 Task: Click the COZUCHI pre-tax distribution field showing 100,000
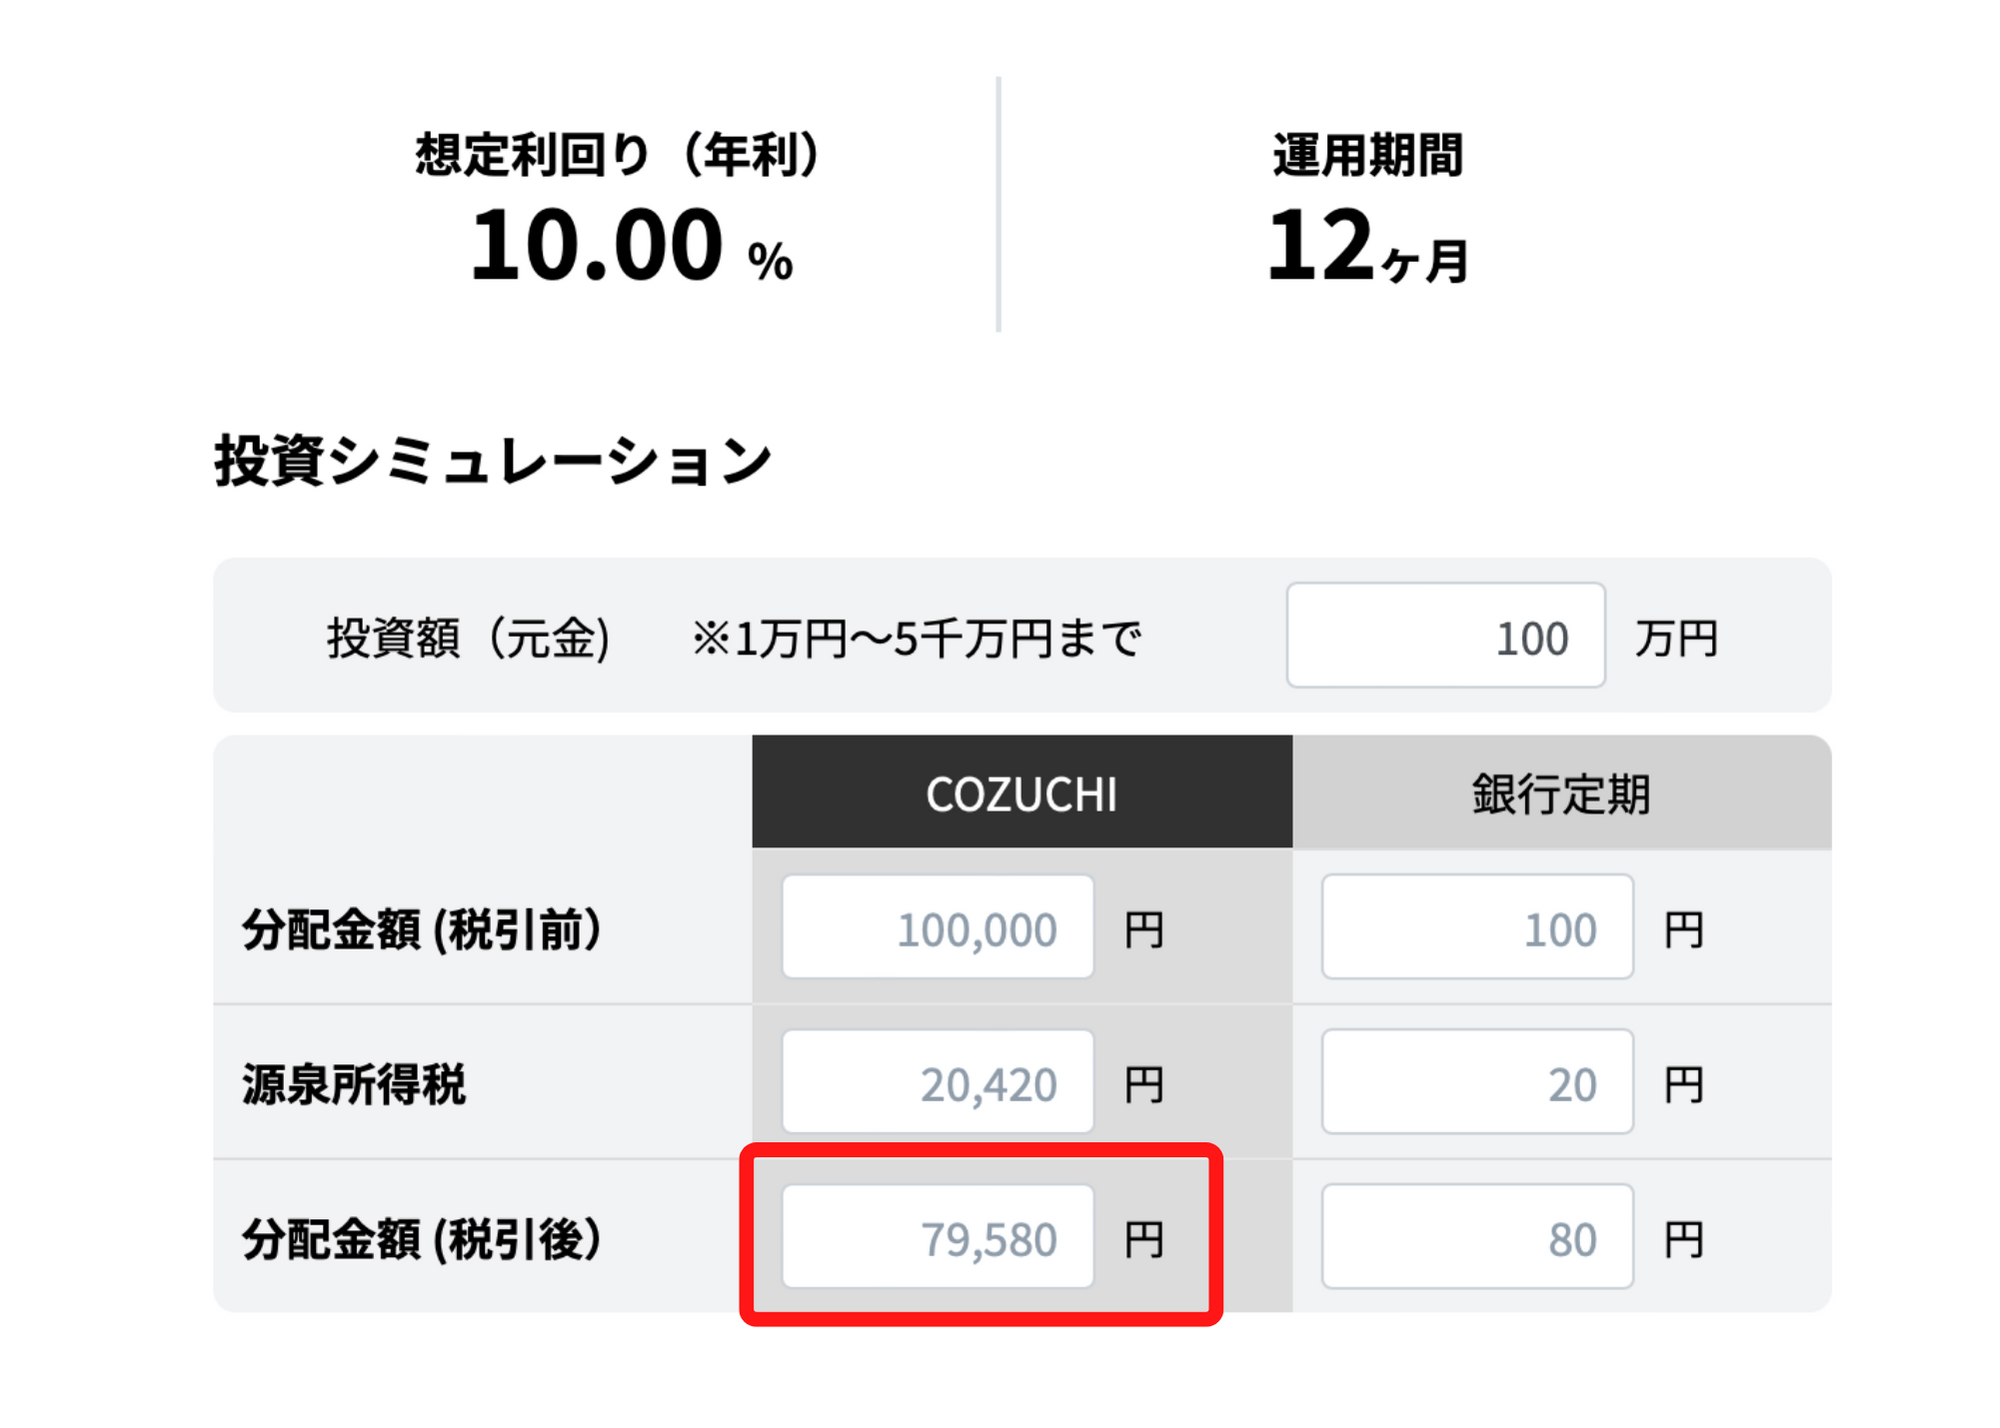937,928
